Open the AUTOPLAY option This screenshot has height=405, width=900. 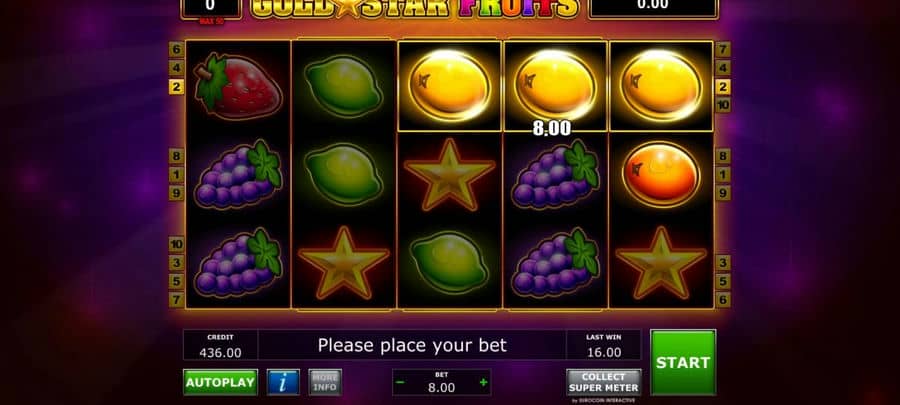tap(220, 382)
